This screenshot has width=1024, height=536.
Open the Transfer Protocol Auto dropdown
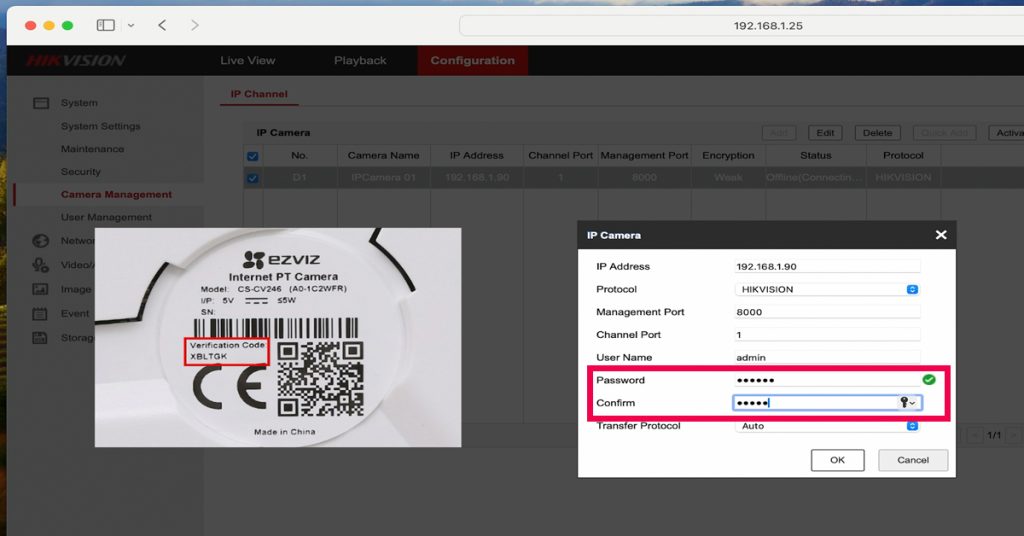(x=827, y=426)
